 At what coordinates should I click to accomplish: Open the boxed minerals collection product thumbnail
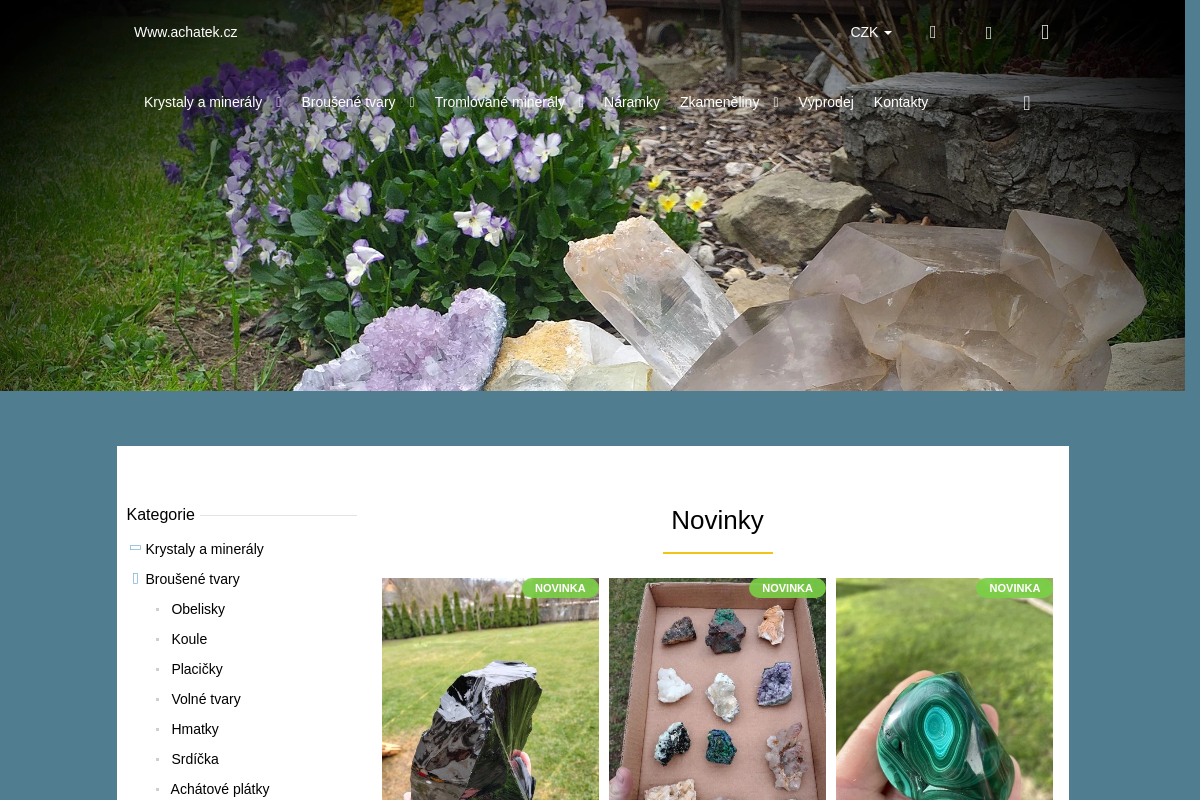point(717,689)
